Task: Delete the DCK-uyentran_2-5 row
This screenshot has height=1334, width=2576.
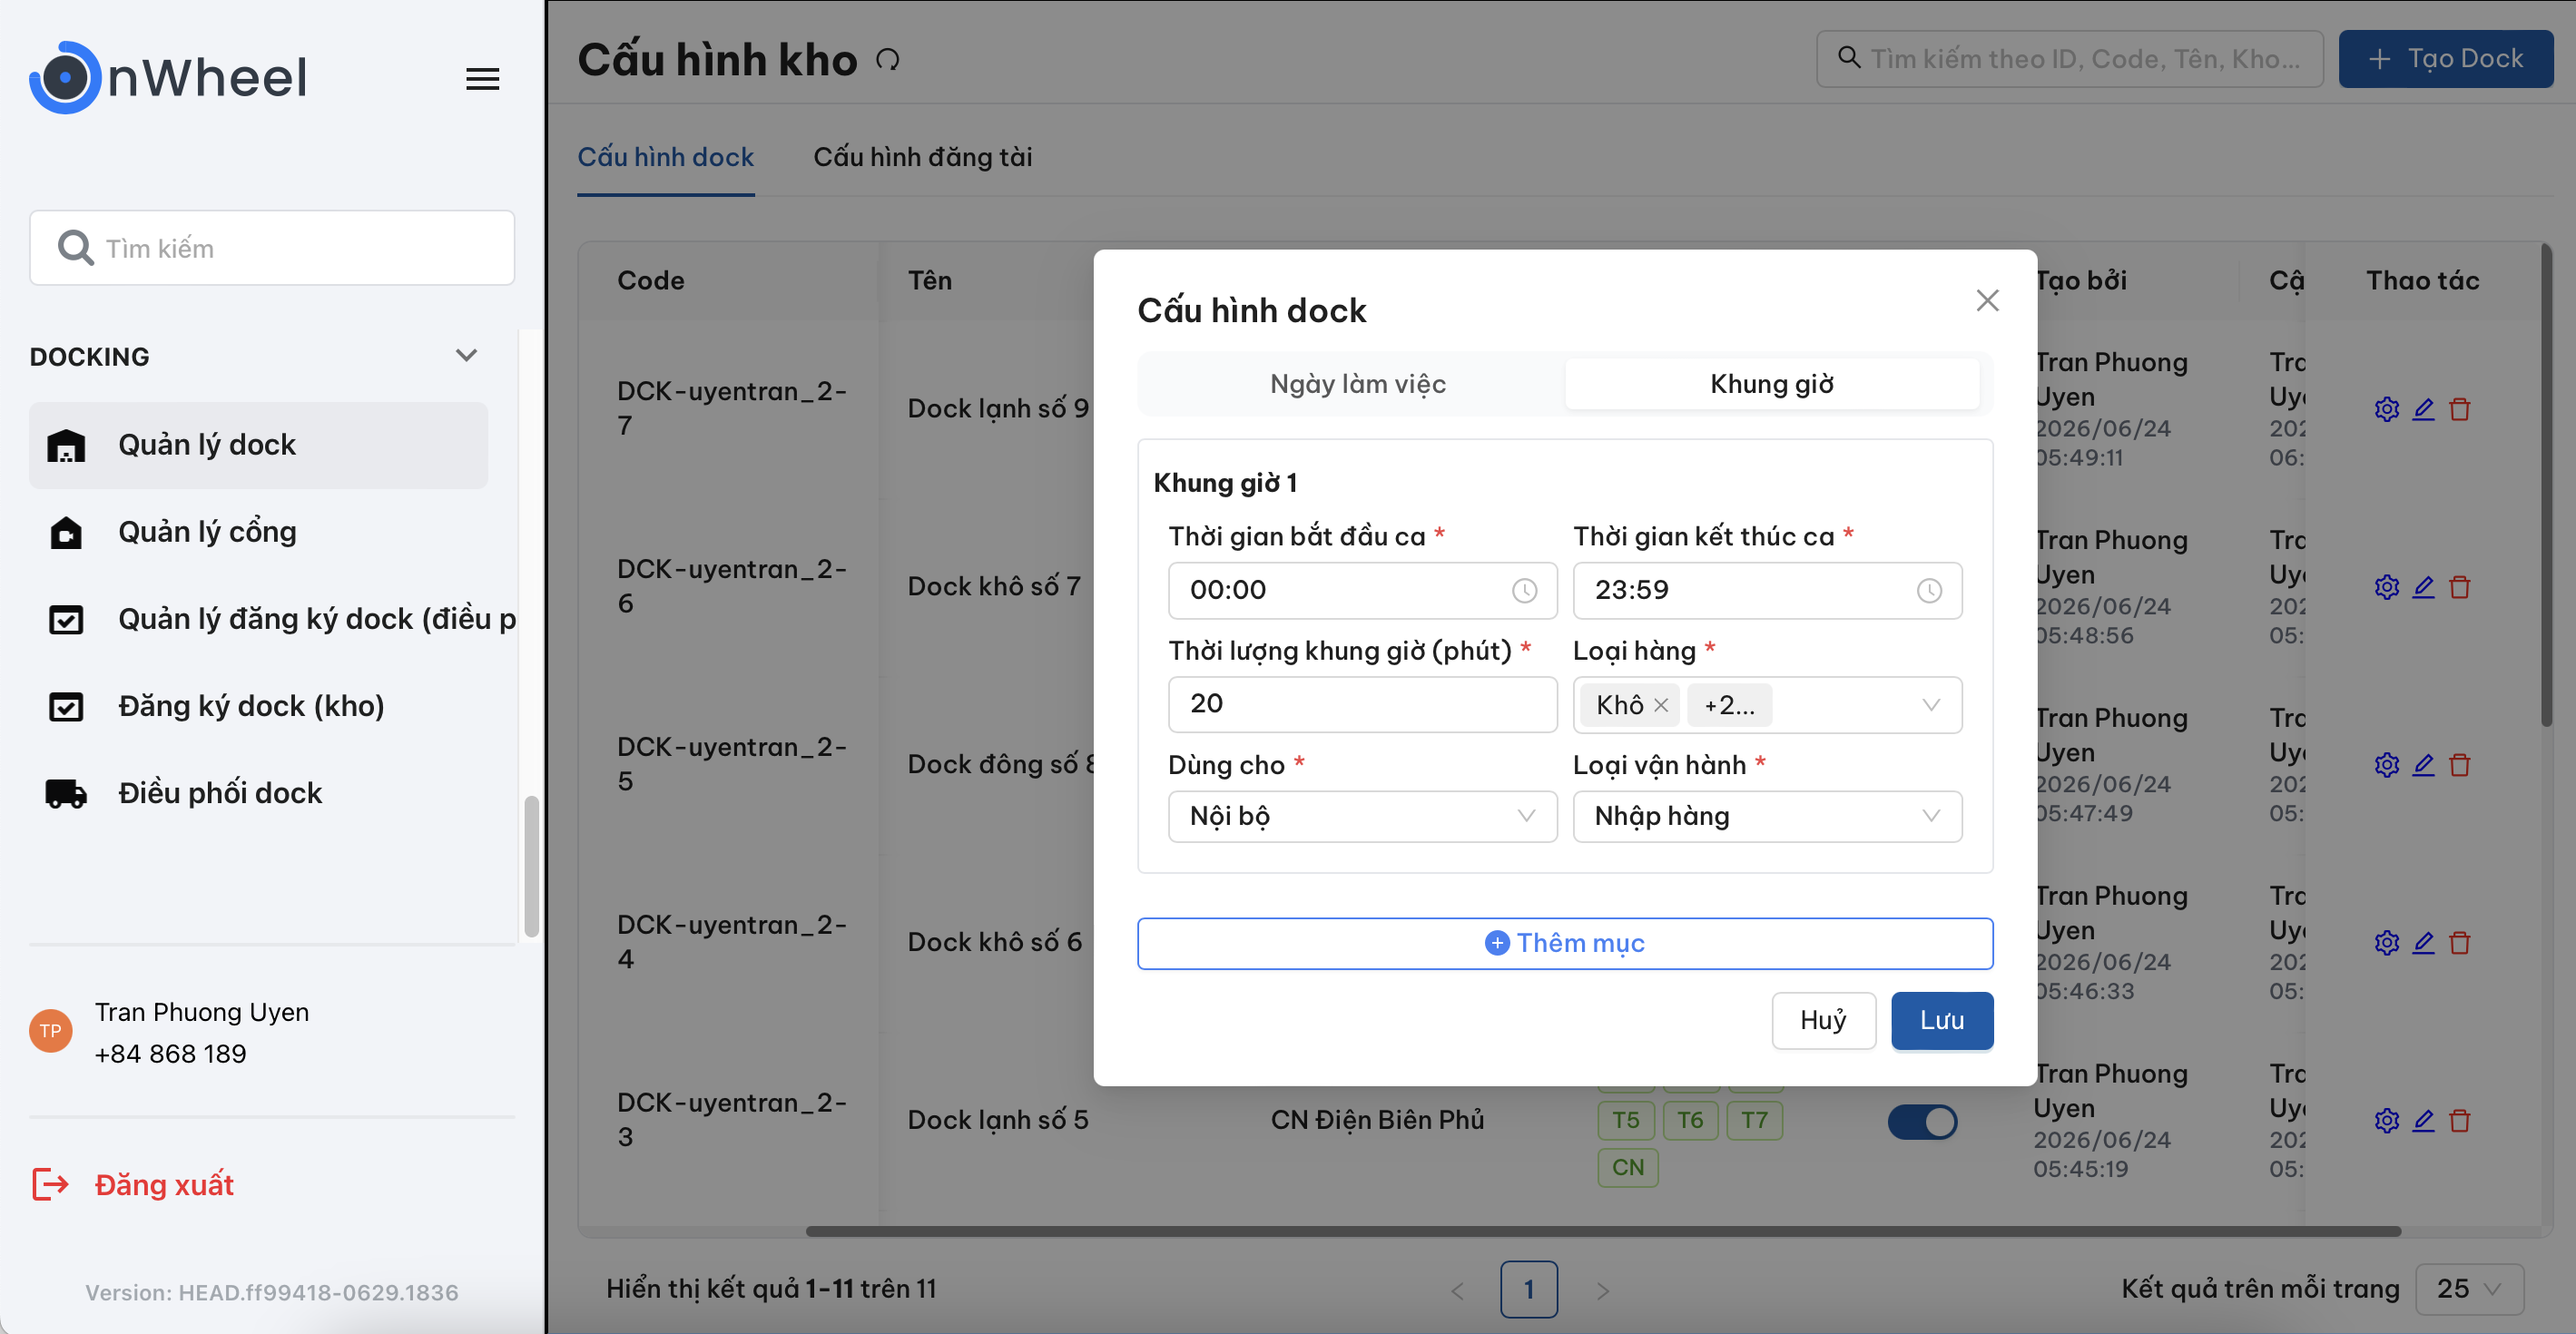Action: point(2459,765)
